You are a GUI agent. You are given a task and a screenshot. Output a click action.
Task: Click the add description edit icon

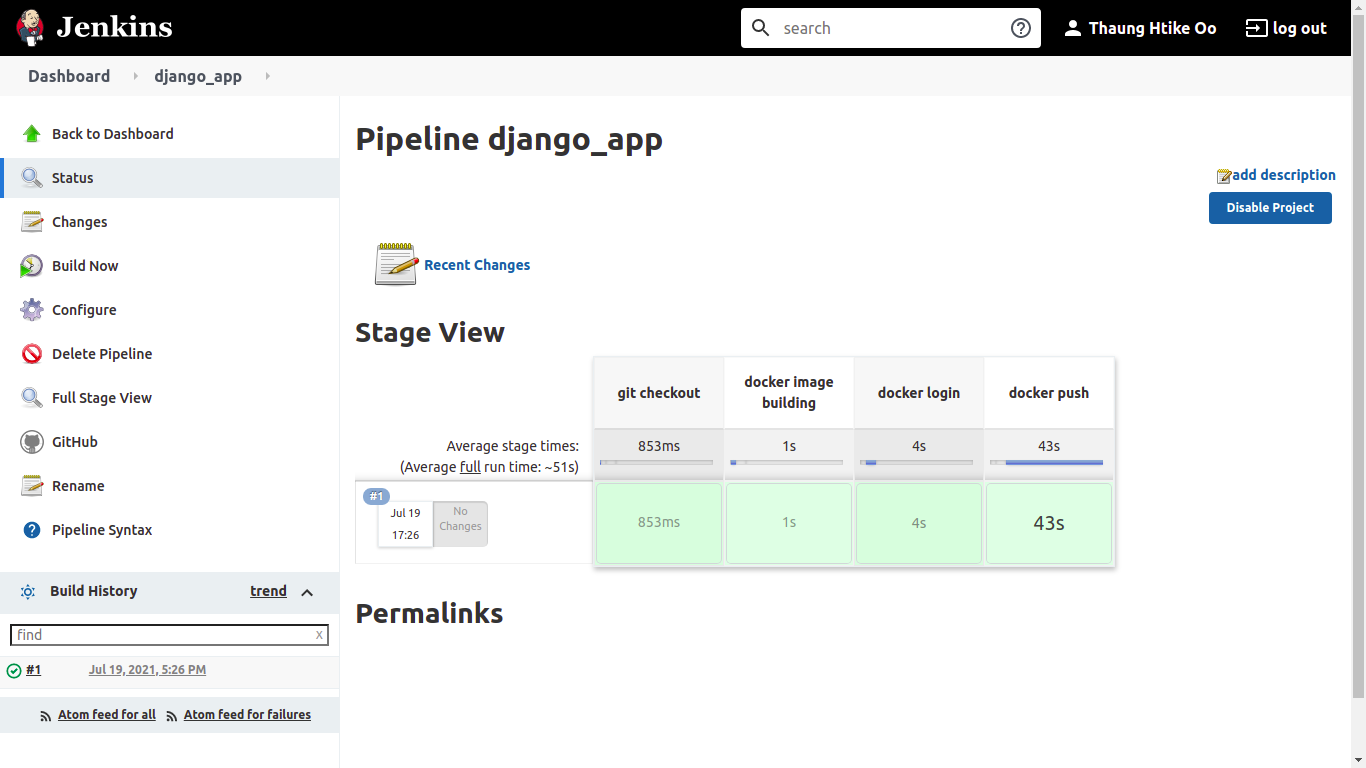[x=1224, y=176]
